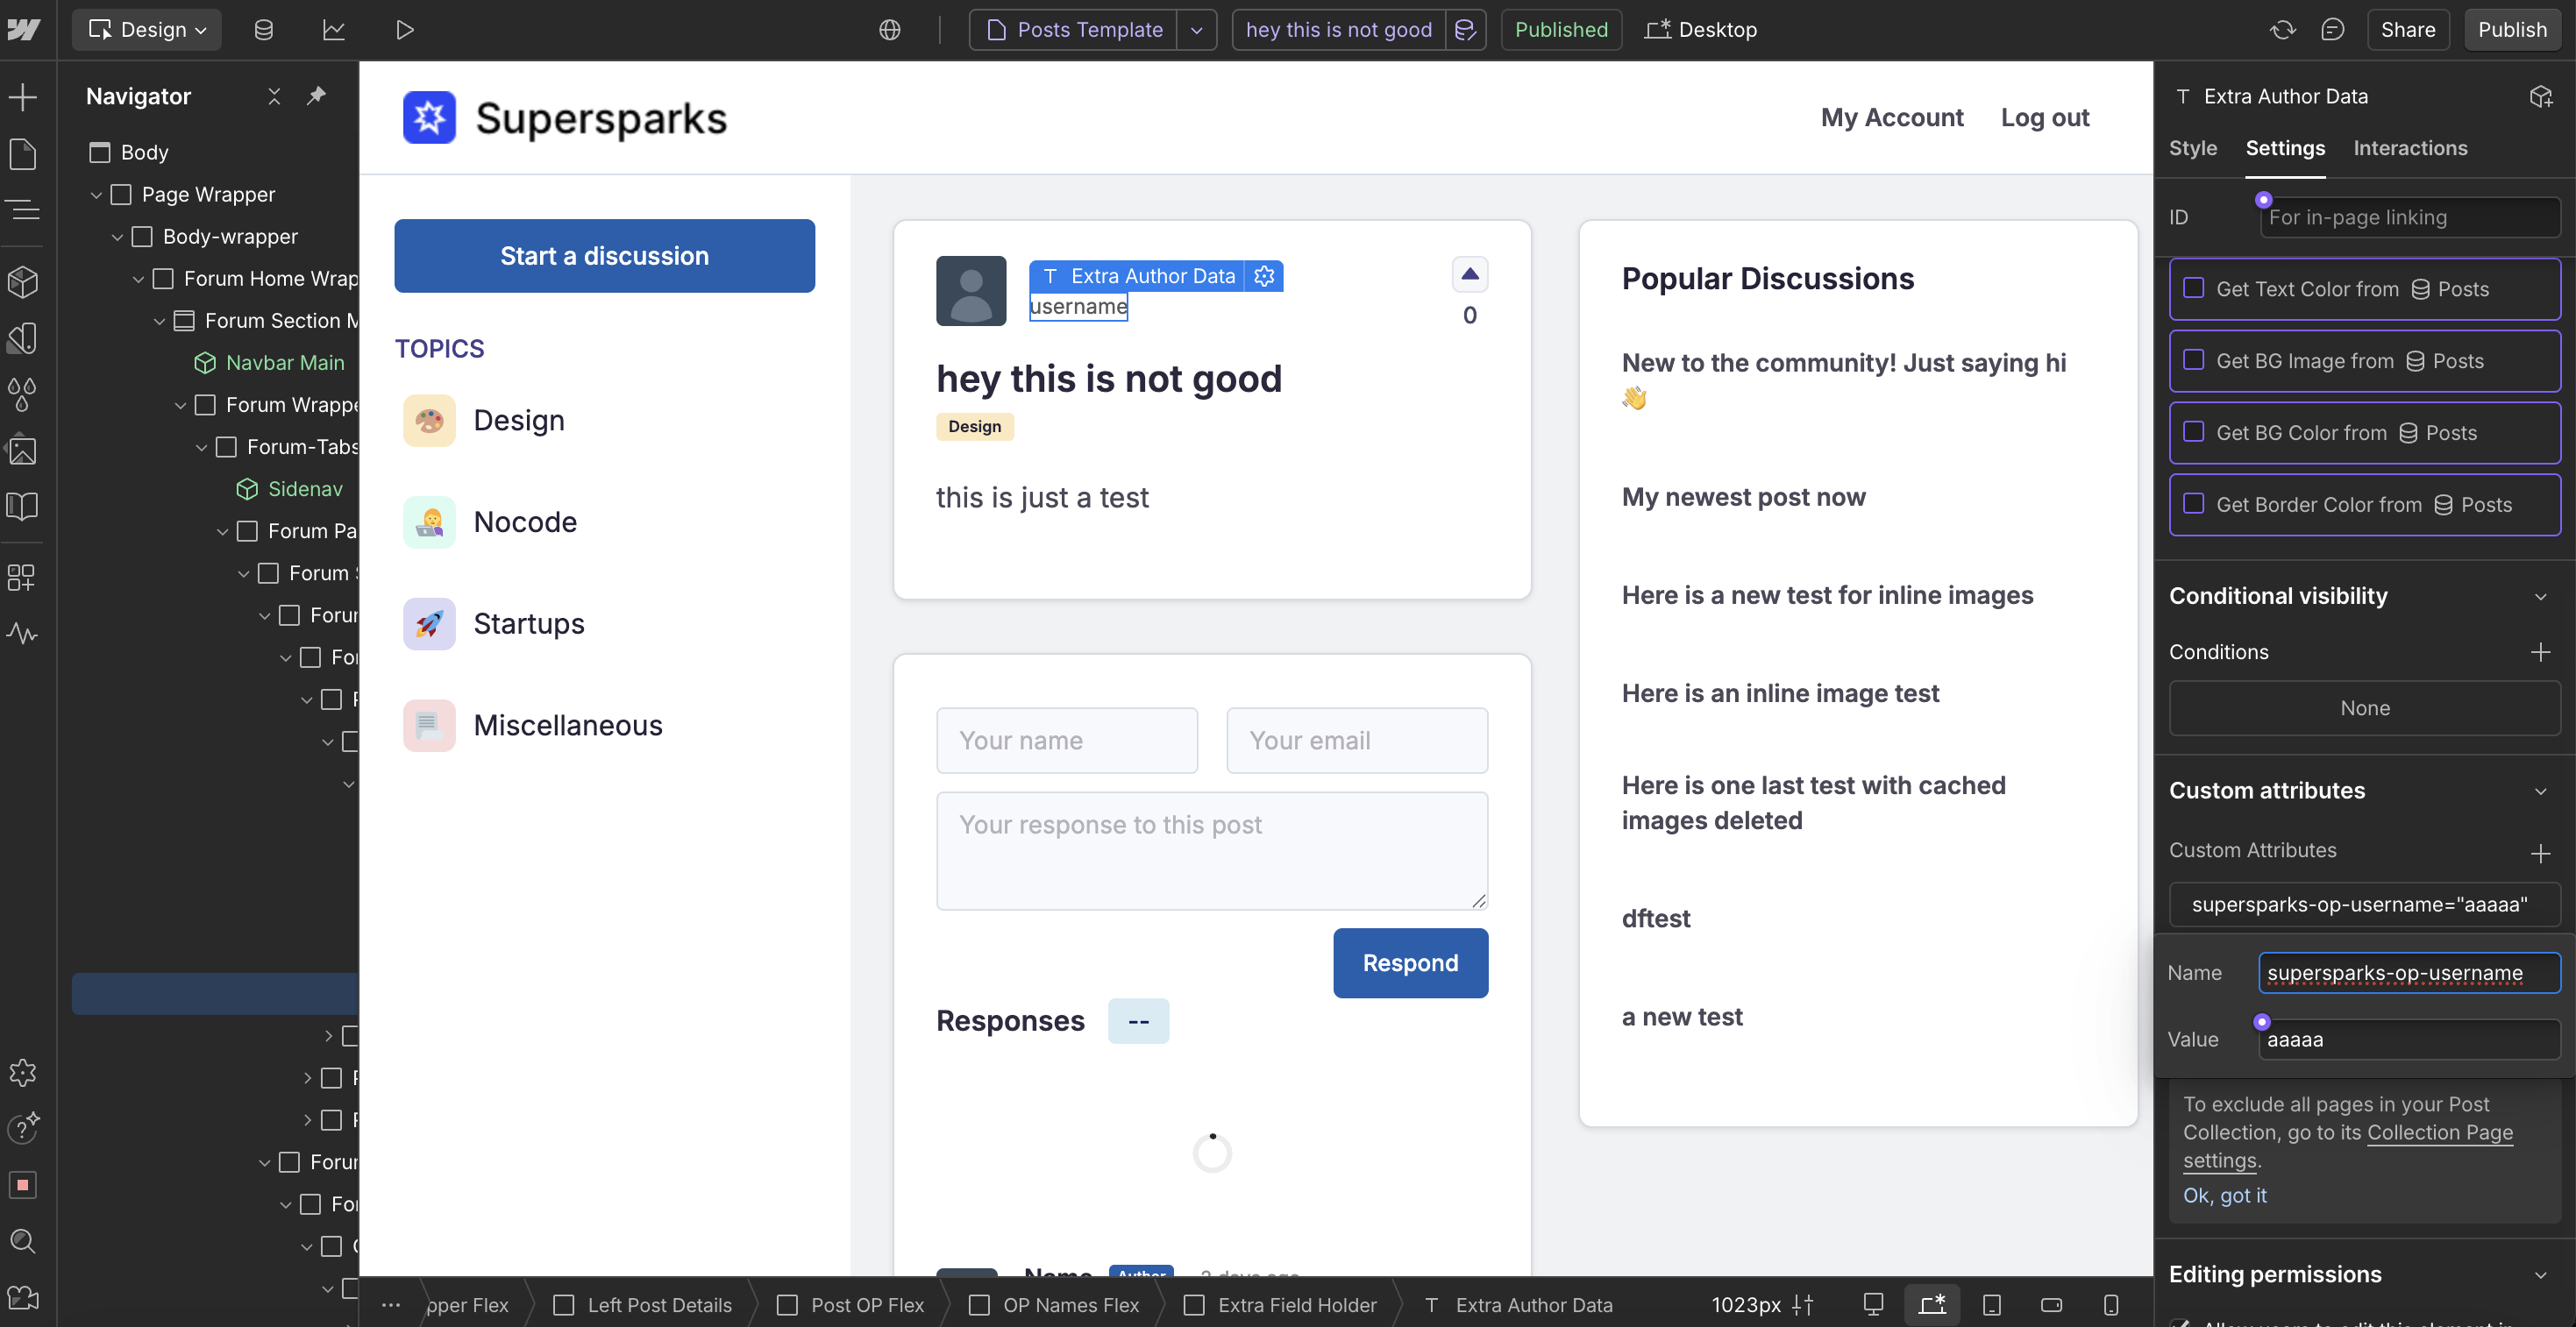Open the Add Elements plus panel
2576x1327 pixels.
pyautogui.click(x=22, y=97)
